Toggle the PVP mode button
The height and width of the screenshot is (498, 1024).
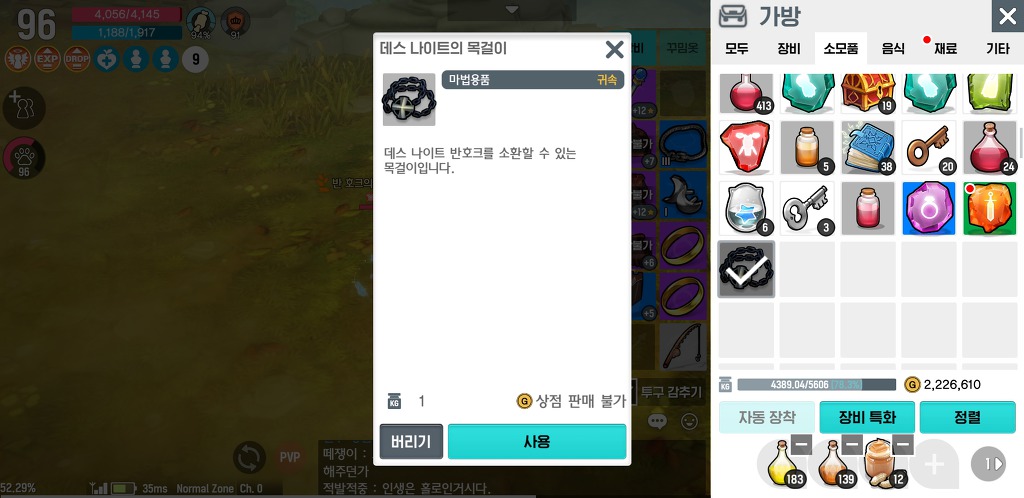290,457
